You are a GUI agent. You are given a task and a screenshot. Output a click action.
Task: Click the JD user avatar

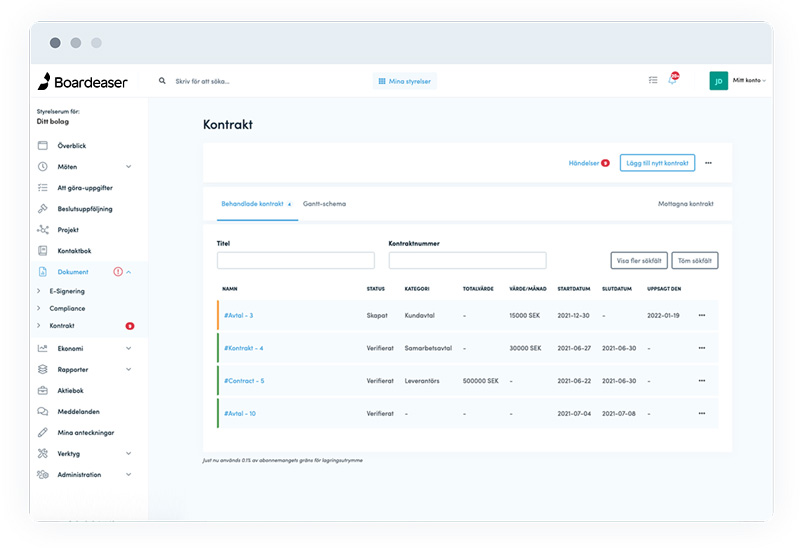click(718, 81)
